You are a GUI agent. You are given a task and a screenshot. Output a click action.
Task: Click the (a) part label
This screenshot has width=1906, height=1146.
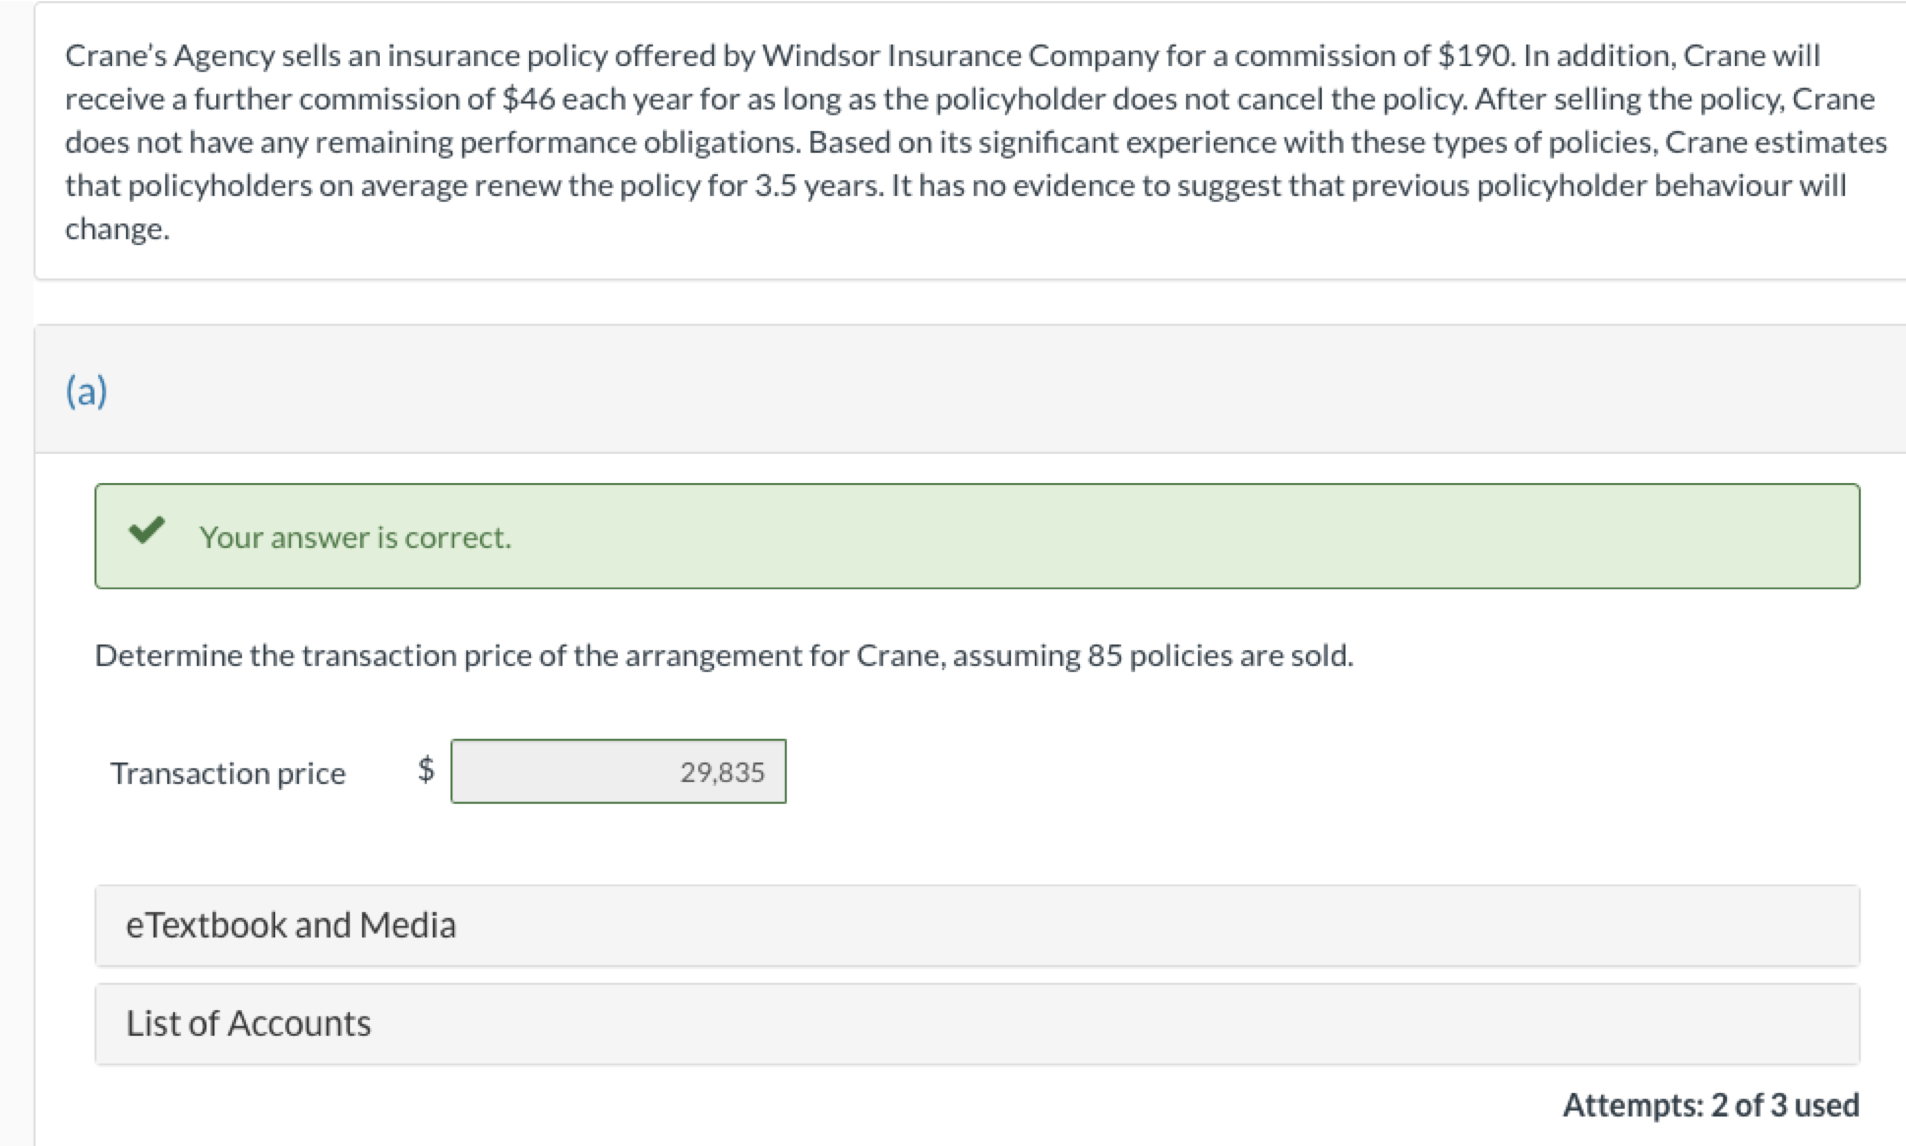tap(86, 390)
